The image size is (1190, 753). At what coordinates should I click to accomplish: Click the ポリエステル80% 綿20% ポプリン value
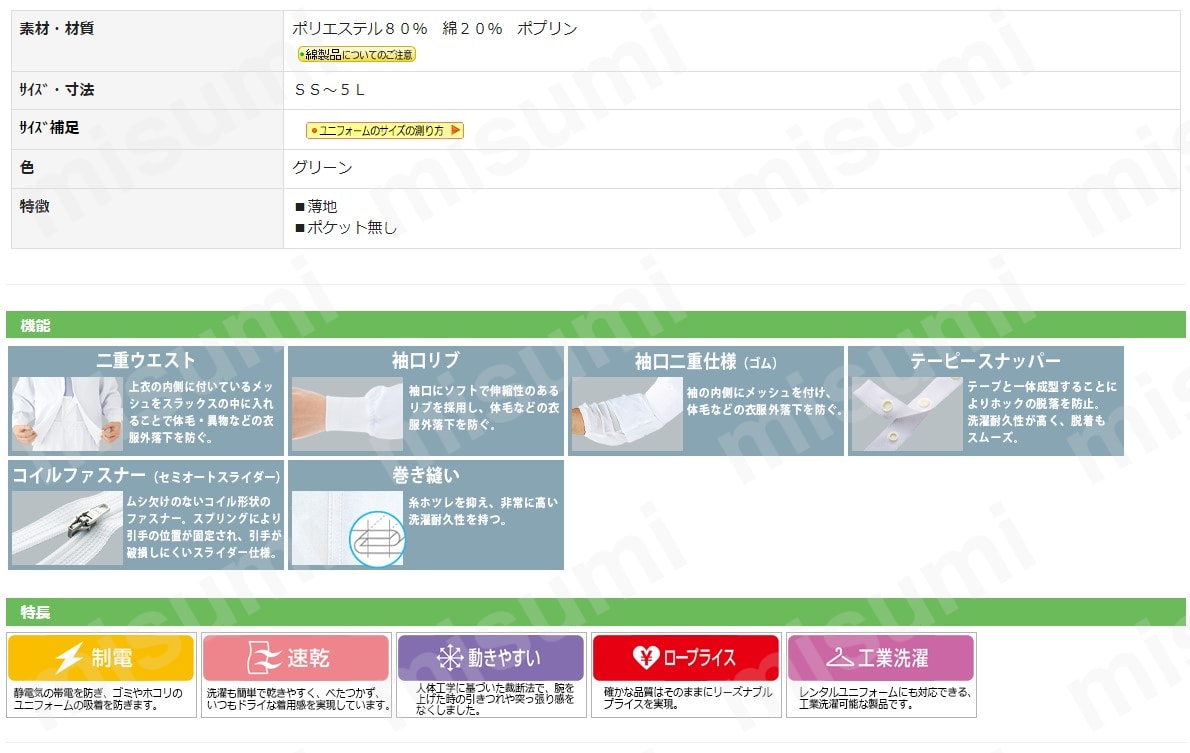pos(435,29)
